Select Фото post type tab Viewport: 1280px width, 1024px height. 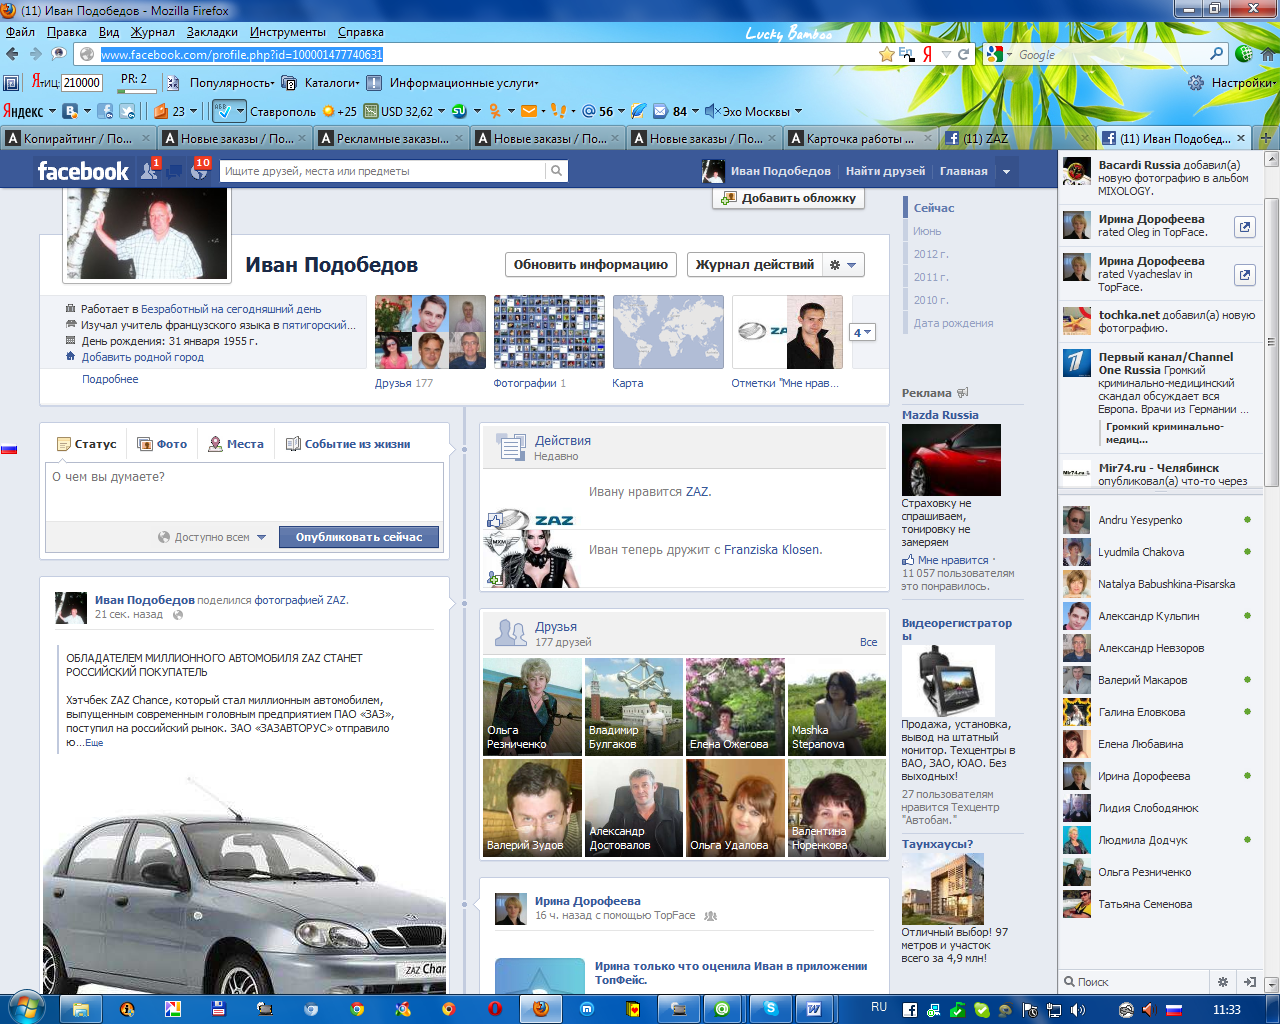point(162,444)
